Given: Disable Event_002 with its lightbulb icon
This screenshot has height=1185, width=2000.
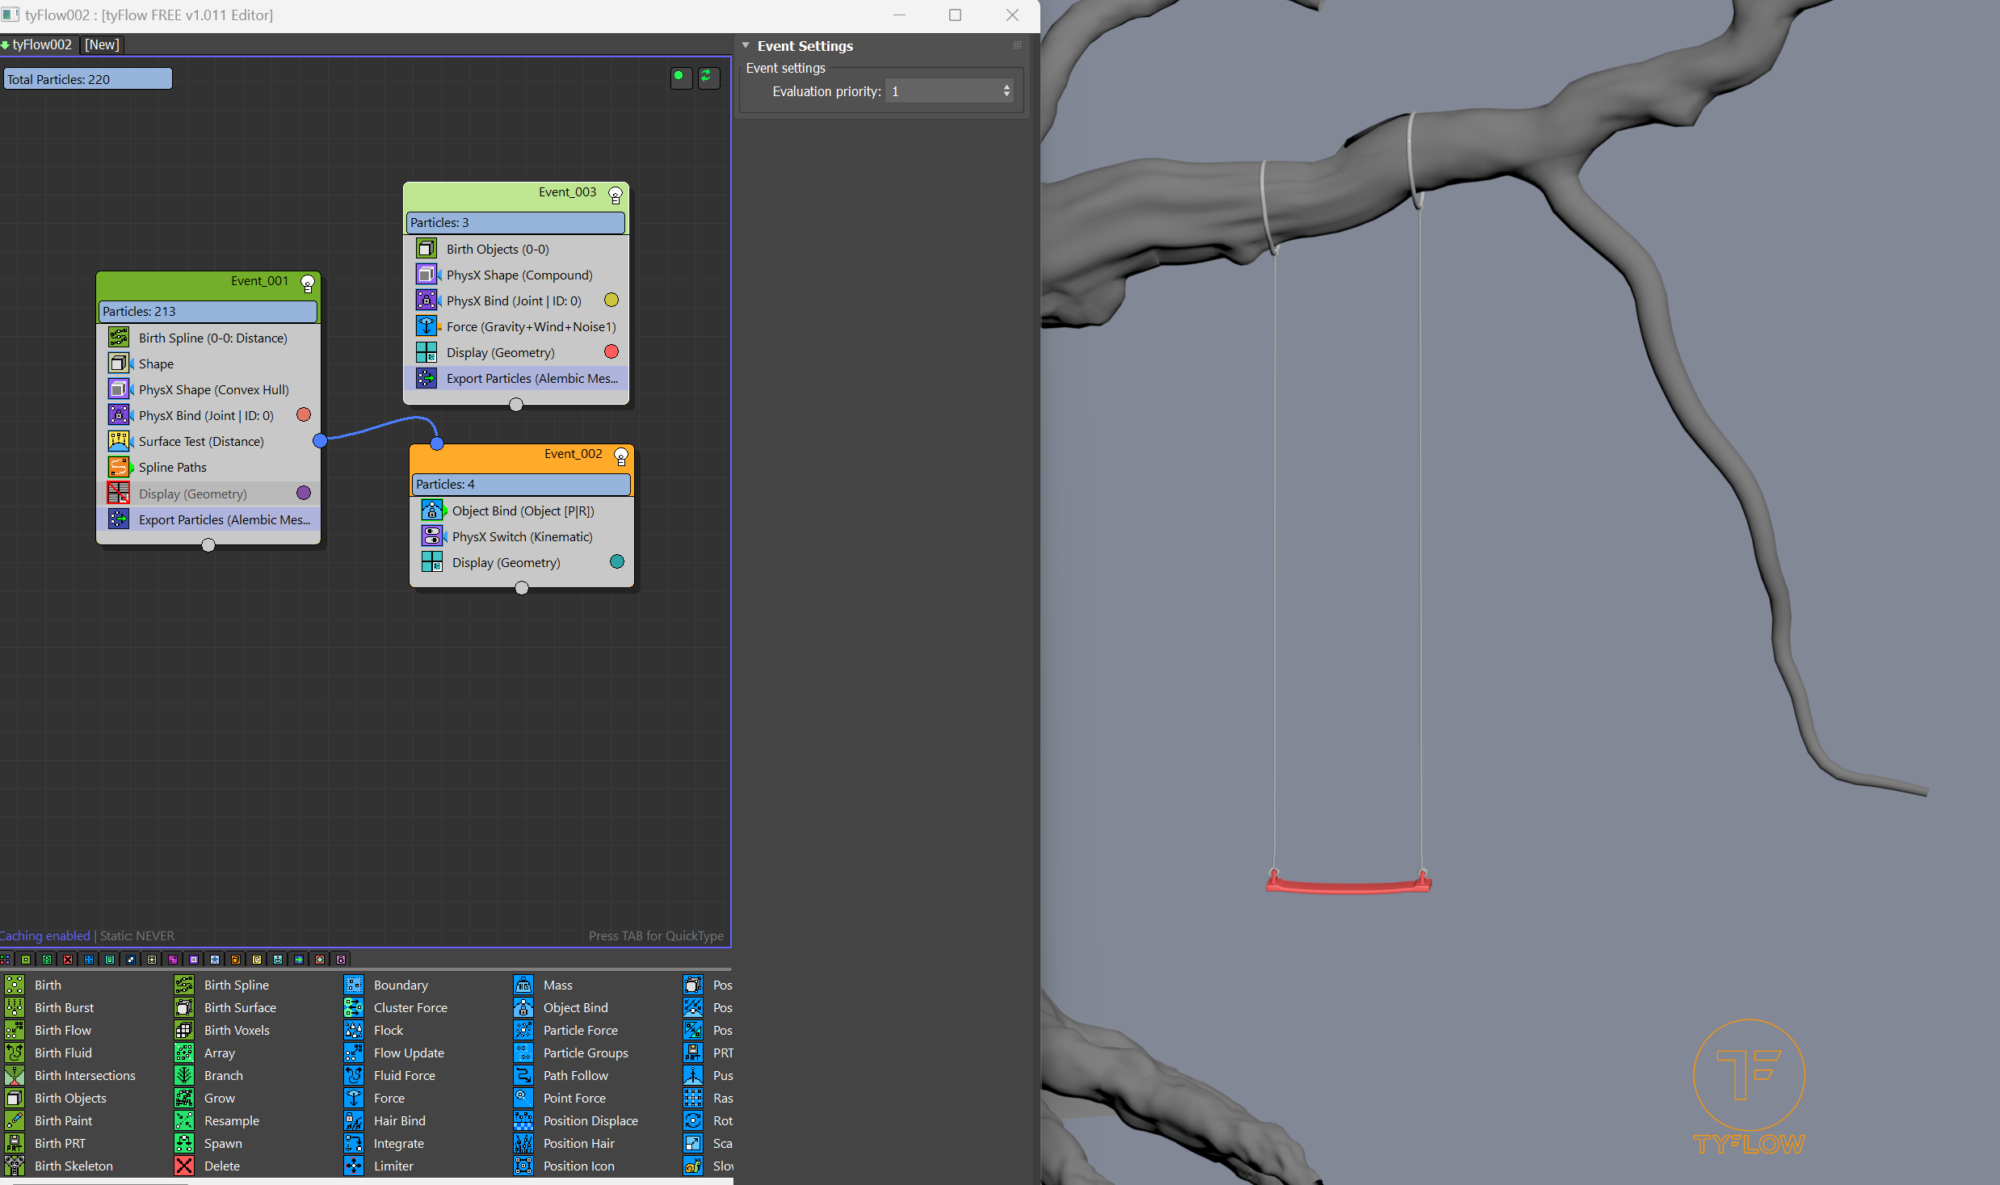Looking at the screenshot, I should pos(621,457).
